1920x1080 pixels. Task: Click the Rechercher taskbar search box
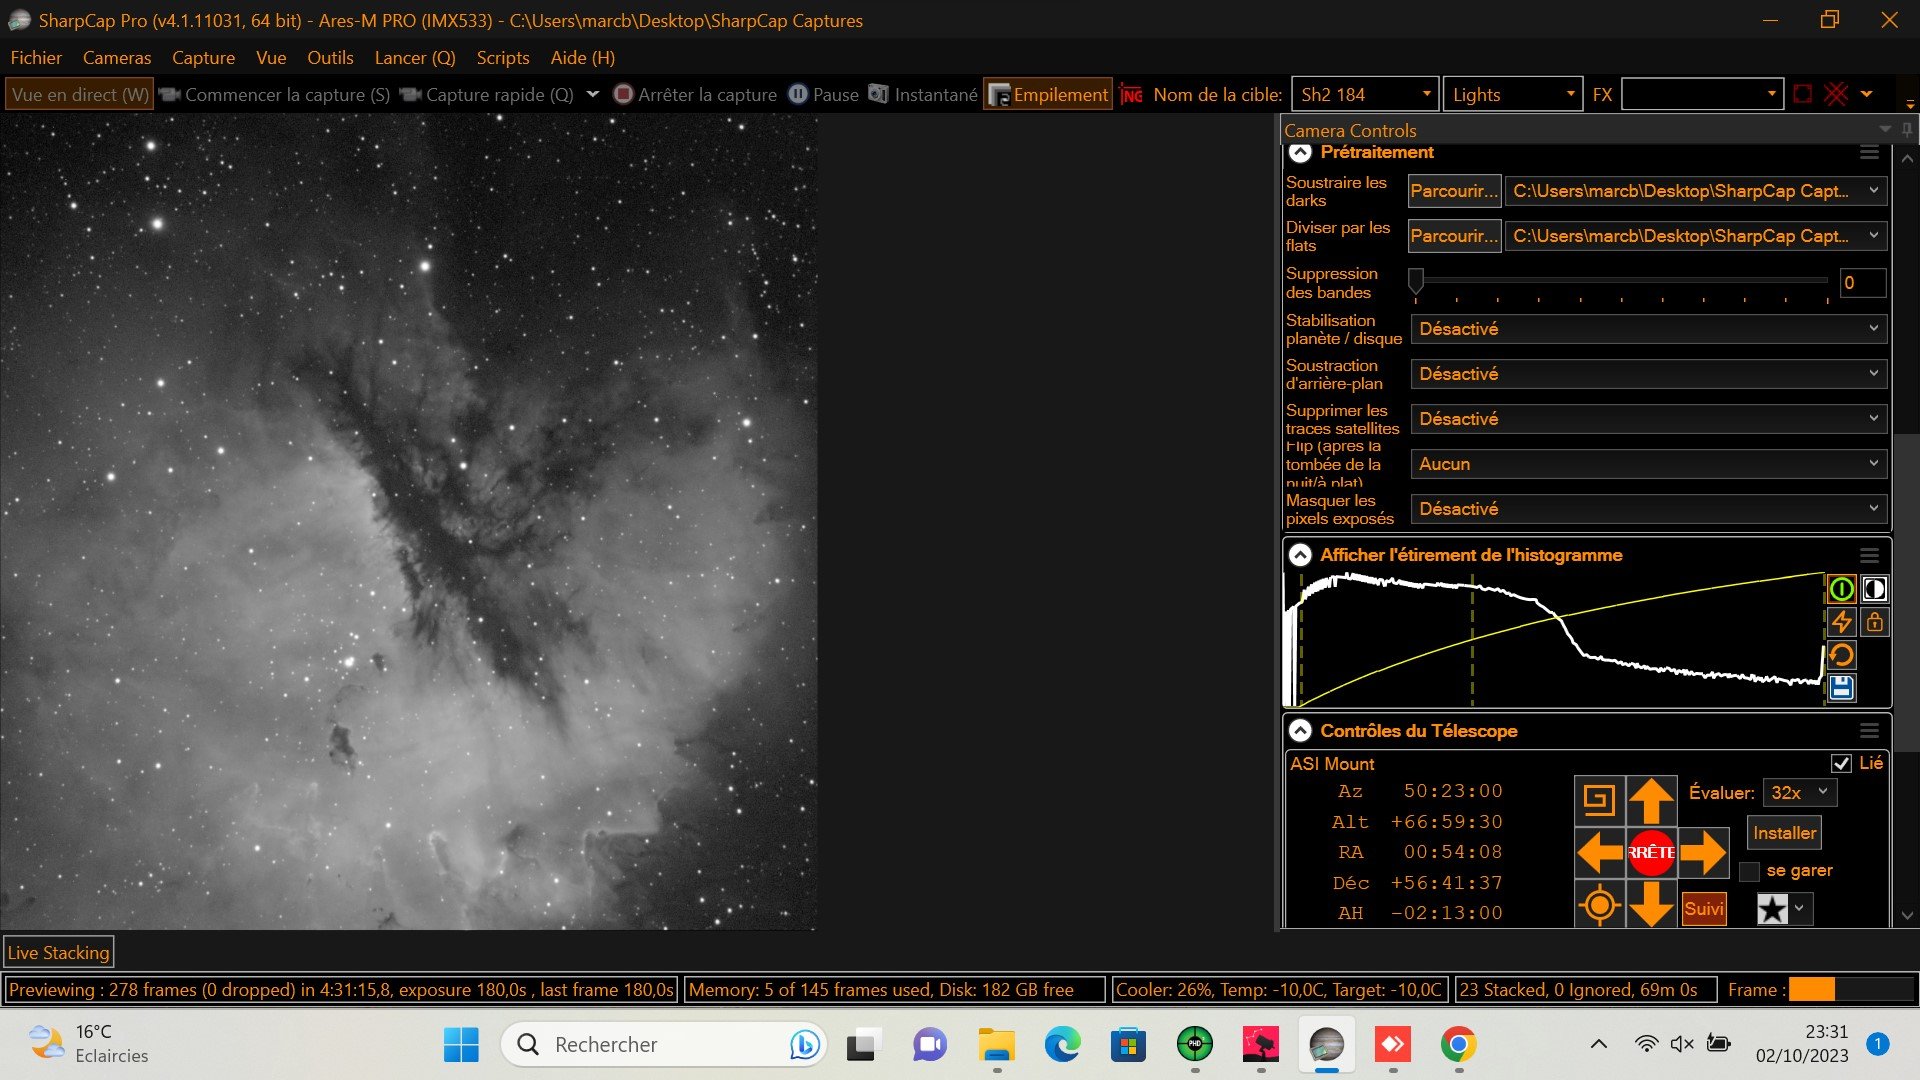[x=663, y=1045]
